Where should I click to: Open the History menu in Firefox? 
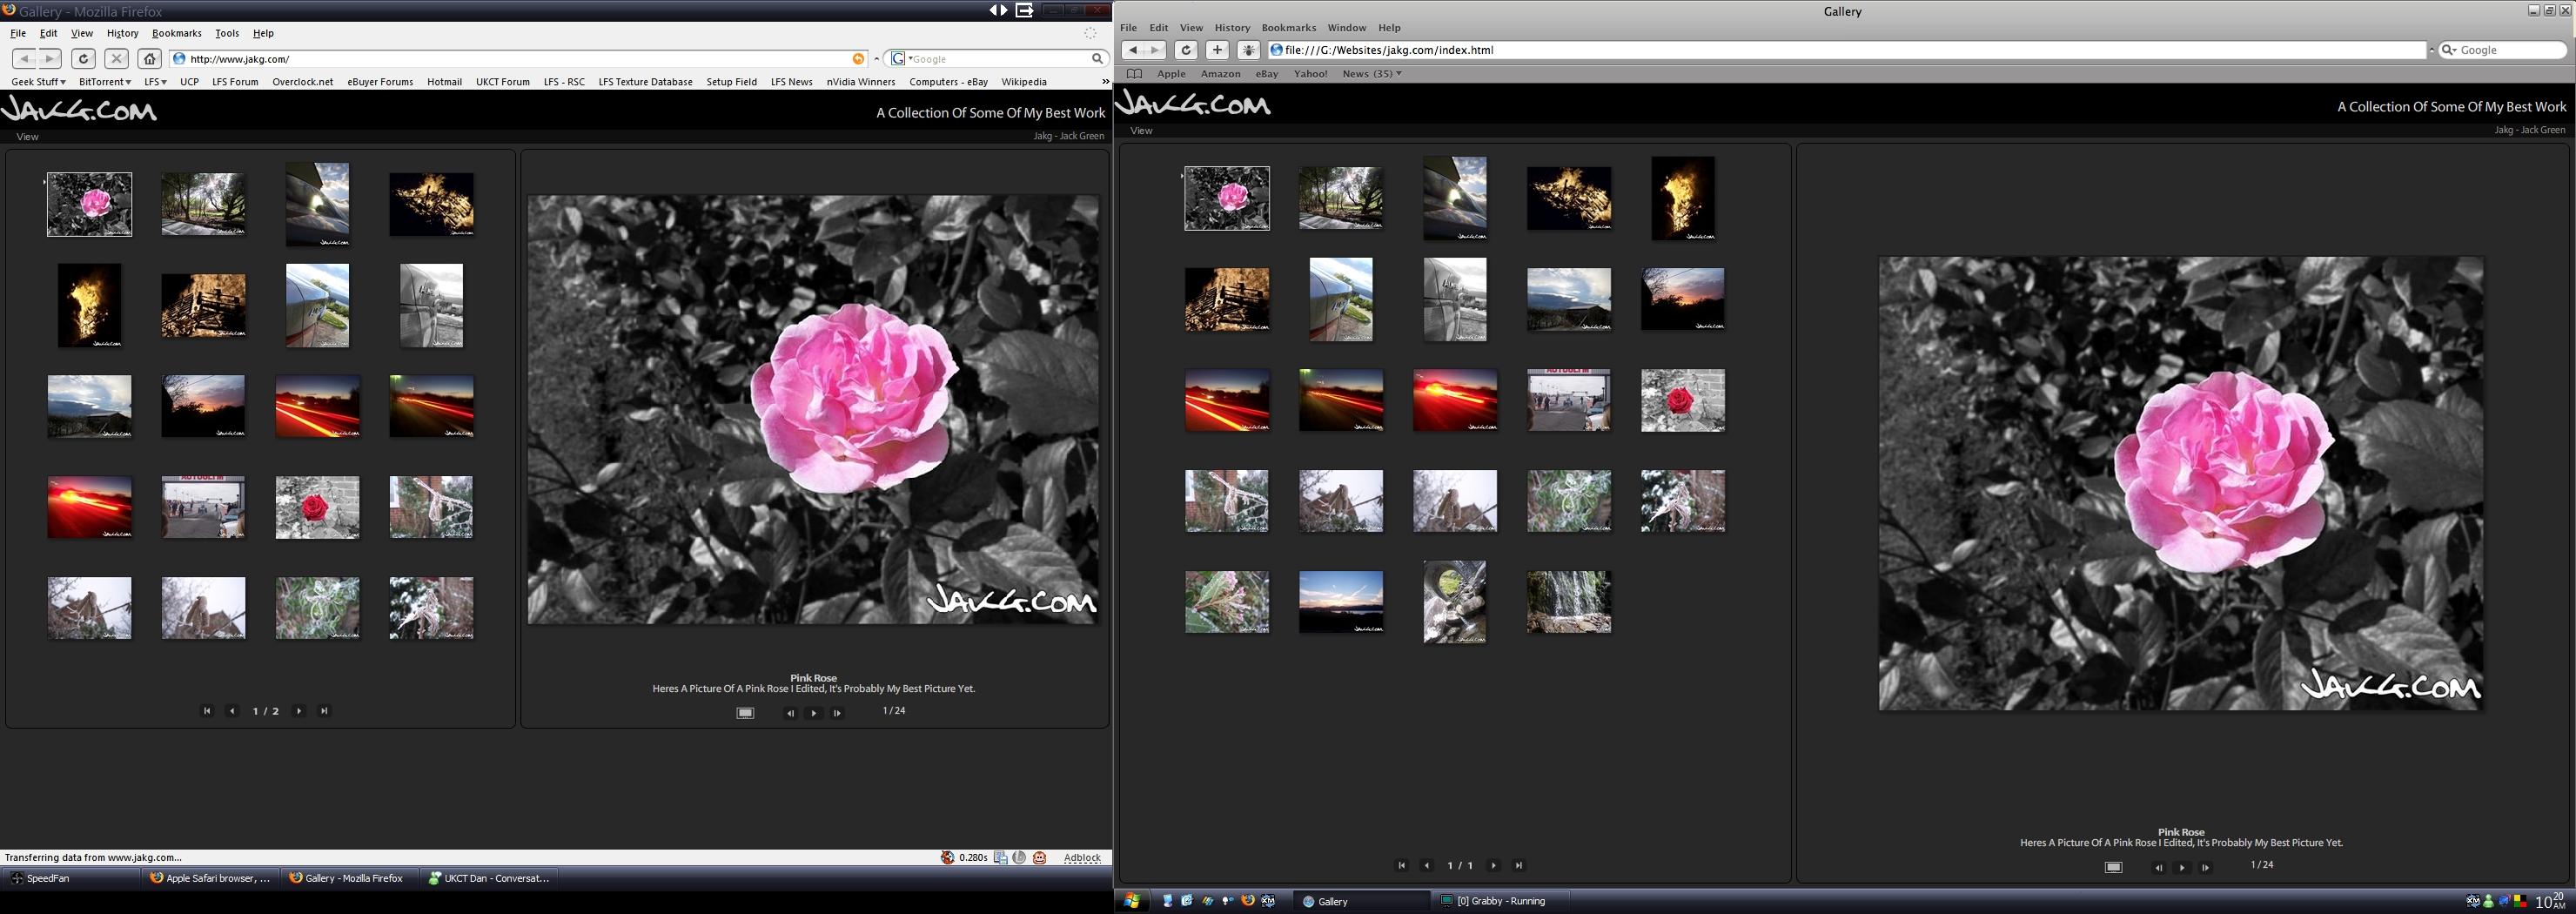click(123, 33)
